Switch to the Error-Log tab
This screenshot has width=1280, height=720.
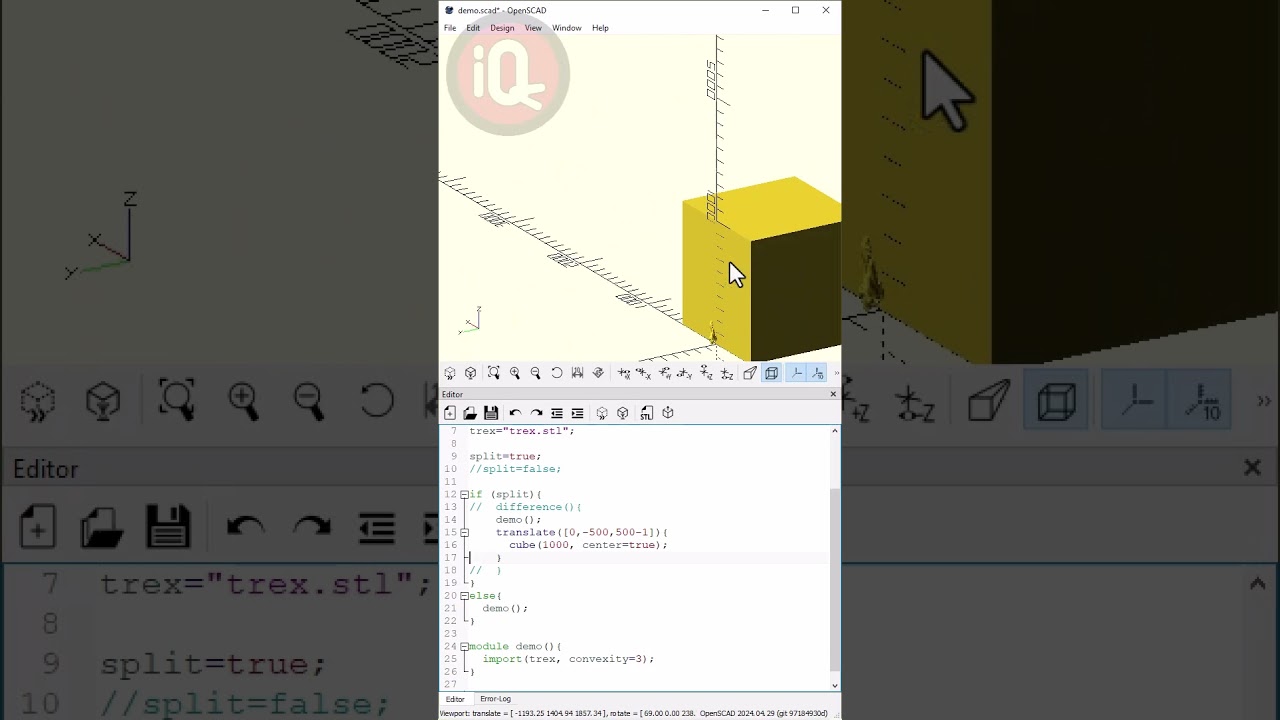[x=495, y=699]
